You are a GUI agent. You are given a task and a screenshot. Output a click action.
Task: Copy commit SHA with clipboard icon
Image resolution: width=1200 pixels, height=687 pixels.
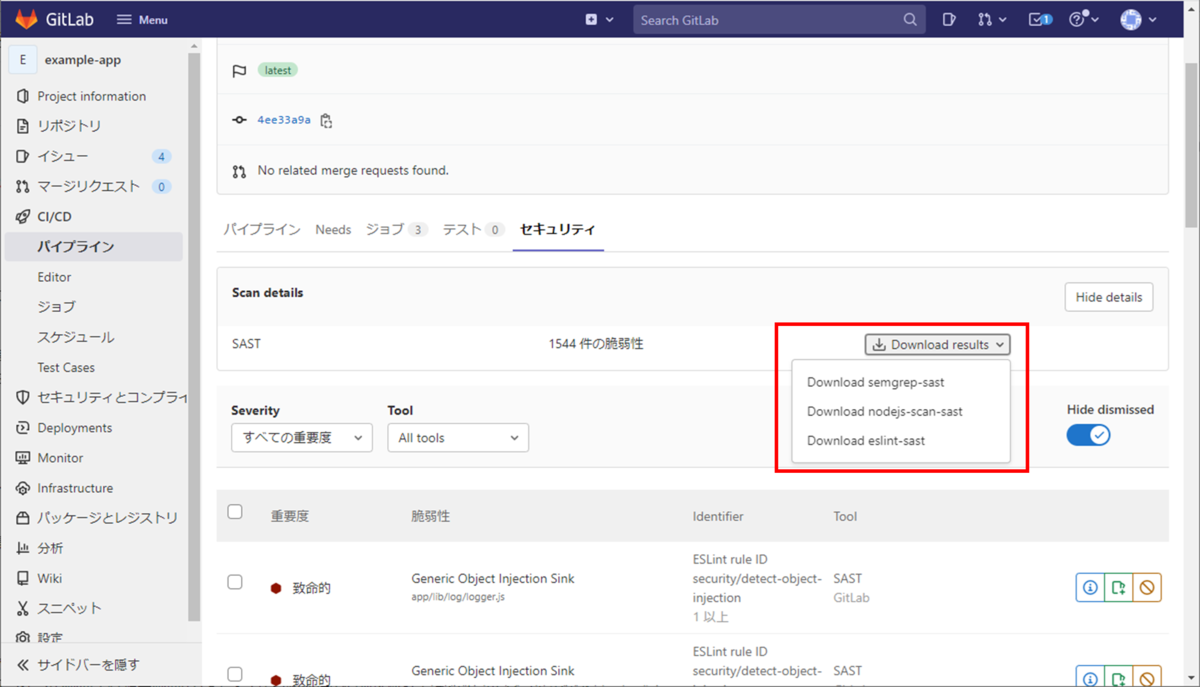point(326,120)
